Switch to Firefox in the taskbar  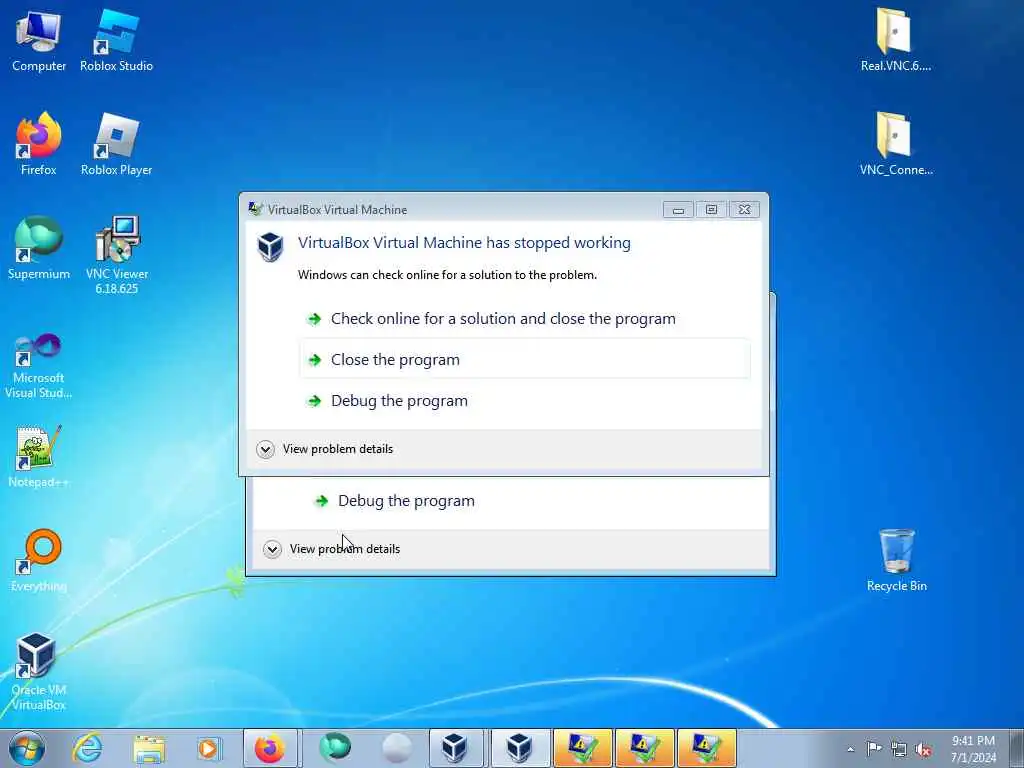270,748
